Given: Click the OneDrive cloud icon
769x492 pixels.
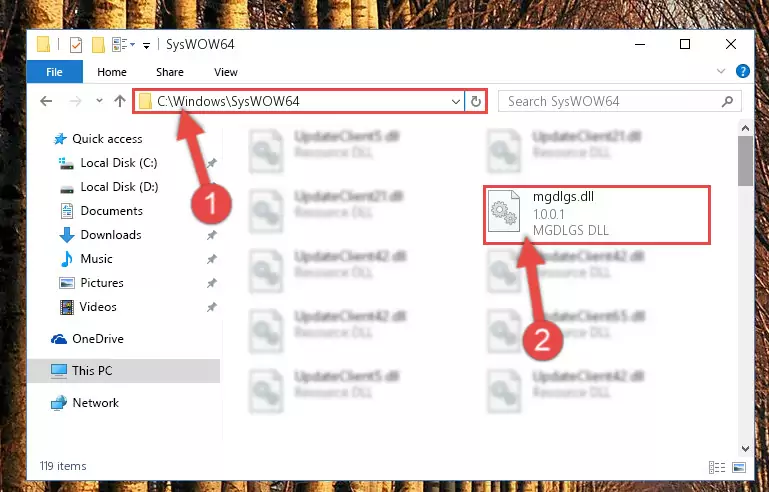Looking at the screenshot, I should point(59,339).
